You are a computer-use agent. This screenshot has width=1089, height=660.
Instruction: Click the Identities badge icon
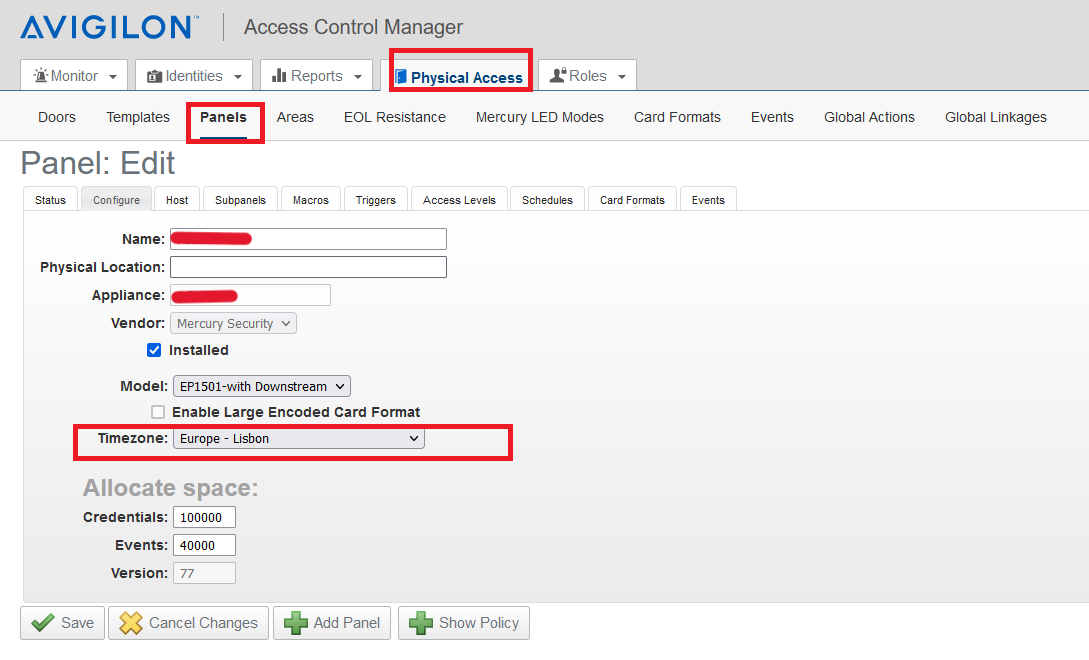pos(155,76)
